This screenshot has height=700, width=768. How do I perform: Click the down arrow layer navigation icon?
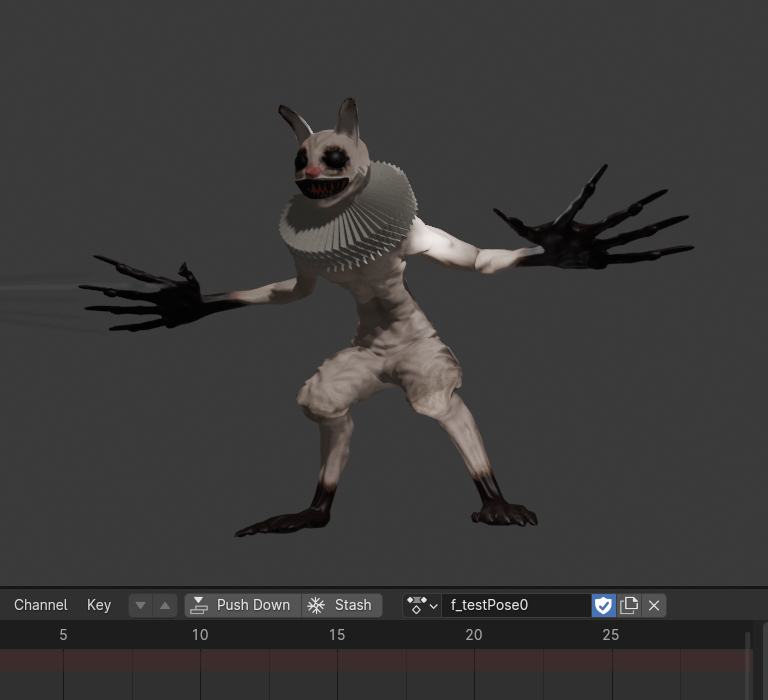pyautogui.click(x=141, y=605)
